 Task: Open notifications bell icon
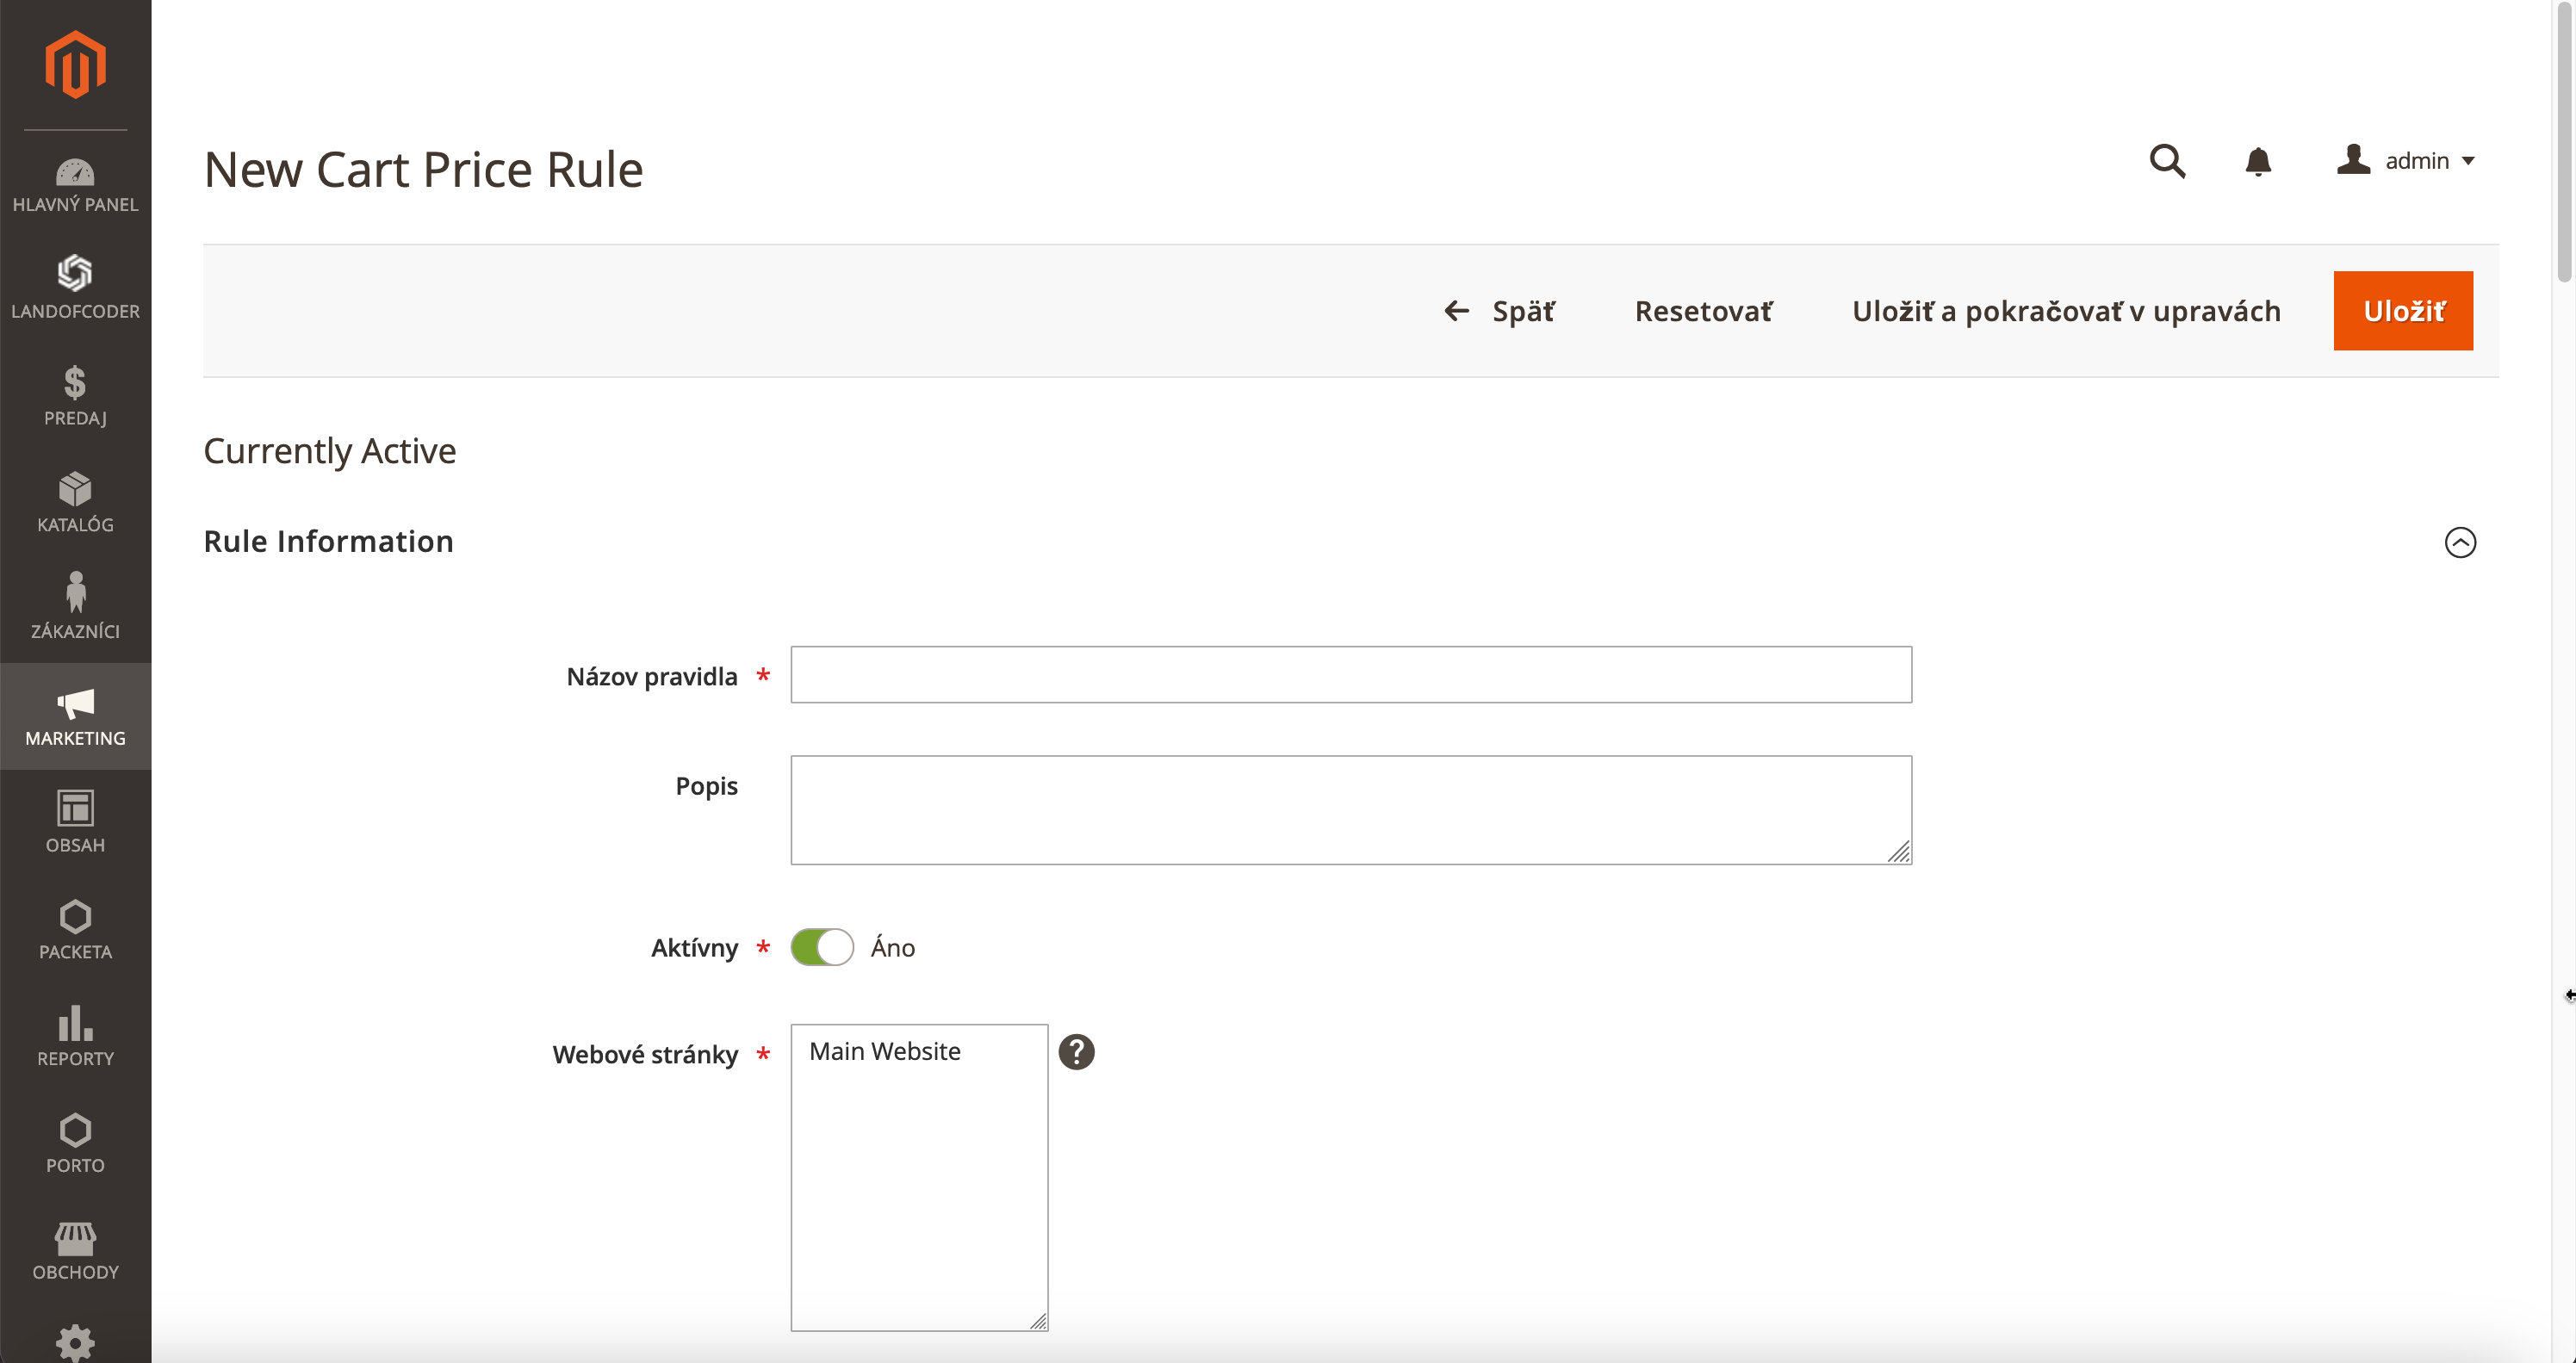click(2257, 161)
